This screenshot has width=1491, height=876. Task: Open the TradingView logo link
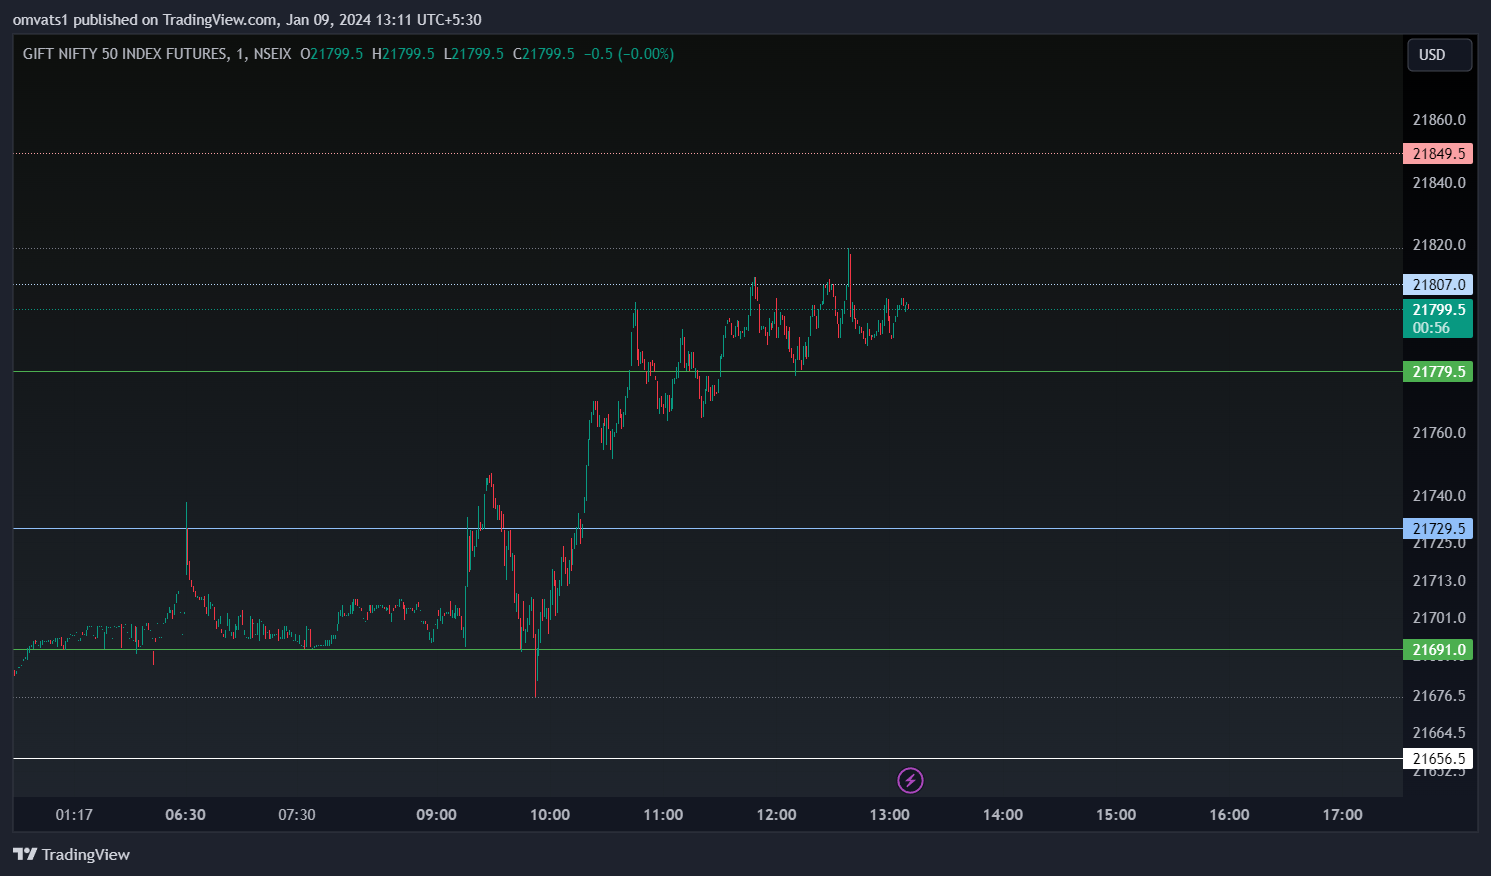click(71, 854)
